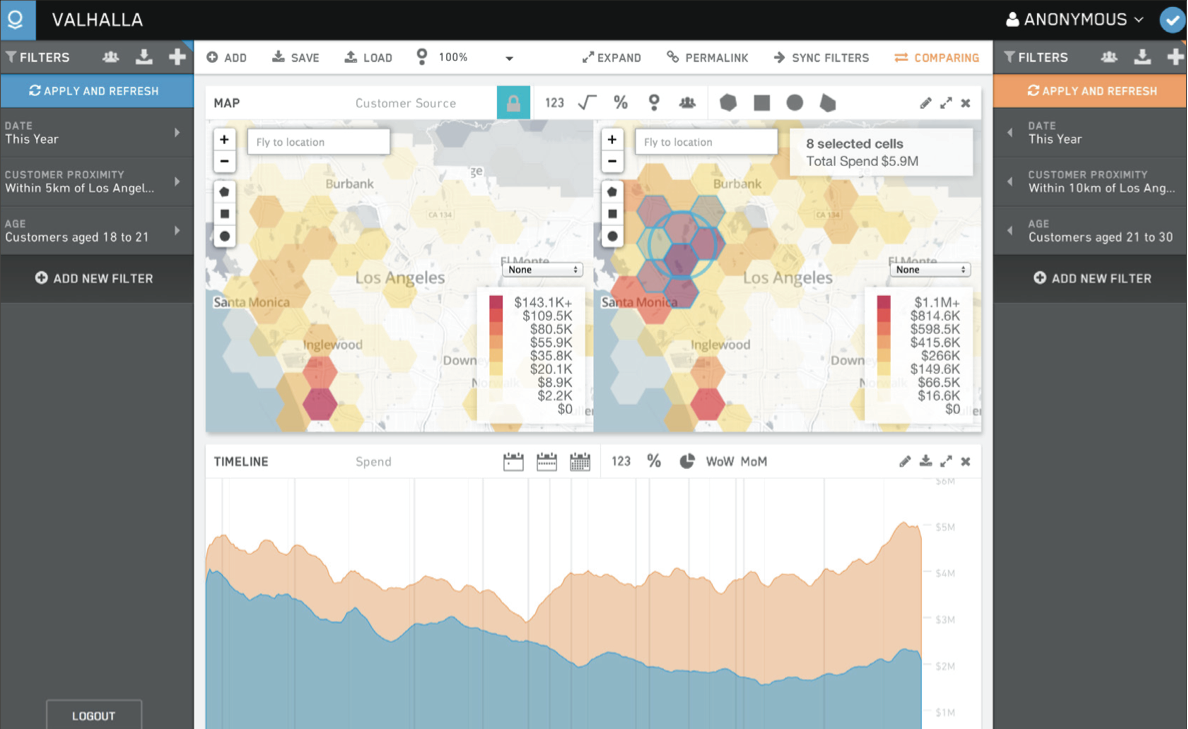1188x729 pixels.
Task: Download the Timeline widget data
Action: point(925,461)
